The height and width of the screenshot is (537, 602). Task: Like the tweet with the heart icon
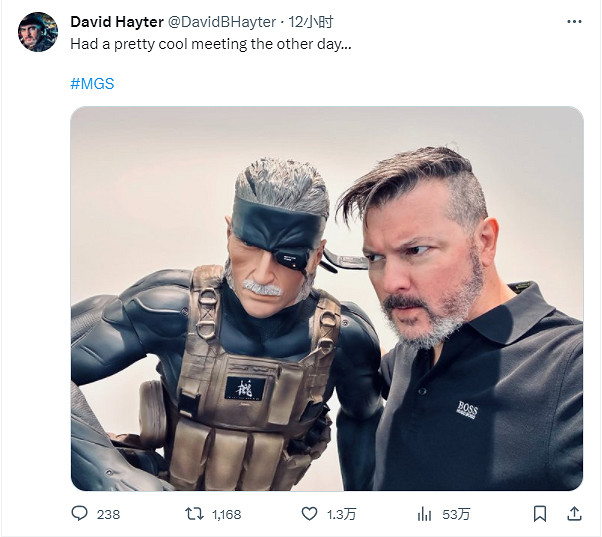pos(310,514)
